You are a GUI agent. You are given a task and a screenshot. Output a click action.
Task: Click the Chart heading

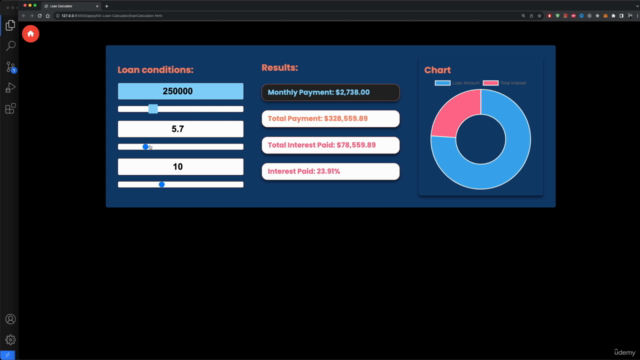(x=438, y=70)
